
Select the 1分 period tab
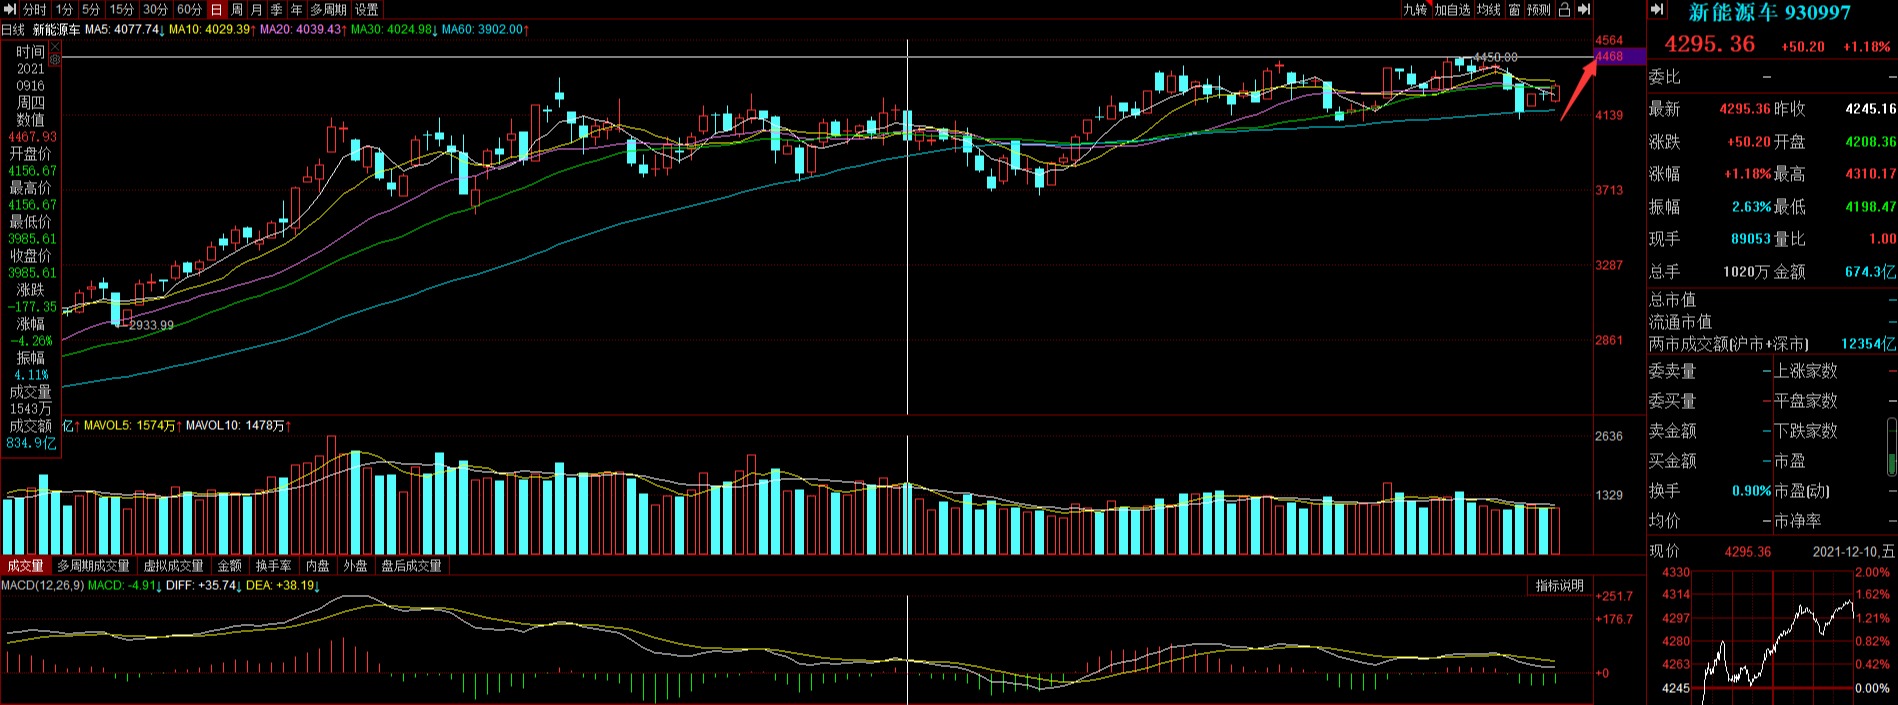coord(64,9)
